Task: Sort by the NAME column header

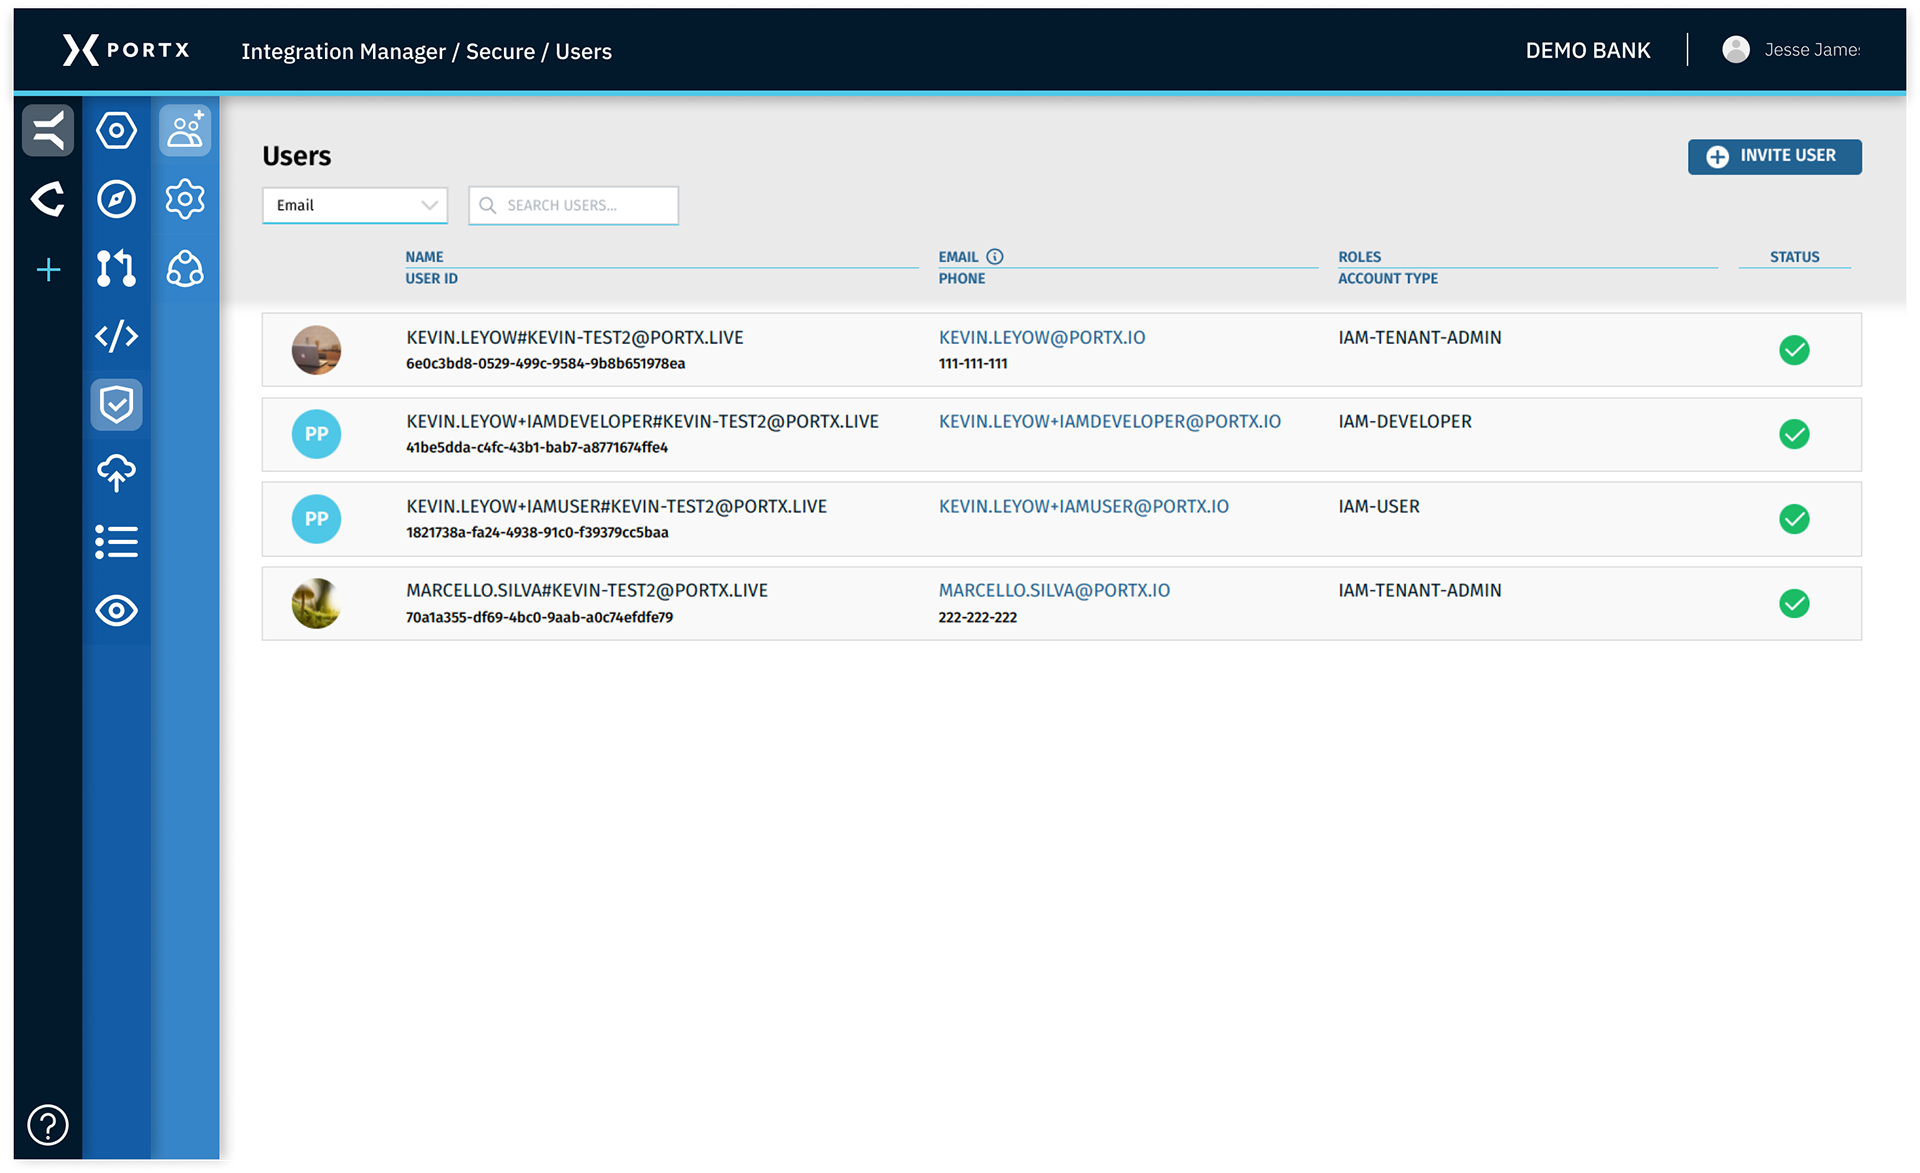Action: 424,257
